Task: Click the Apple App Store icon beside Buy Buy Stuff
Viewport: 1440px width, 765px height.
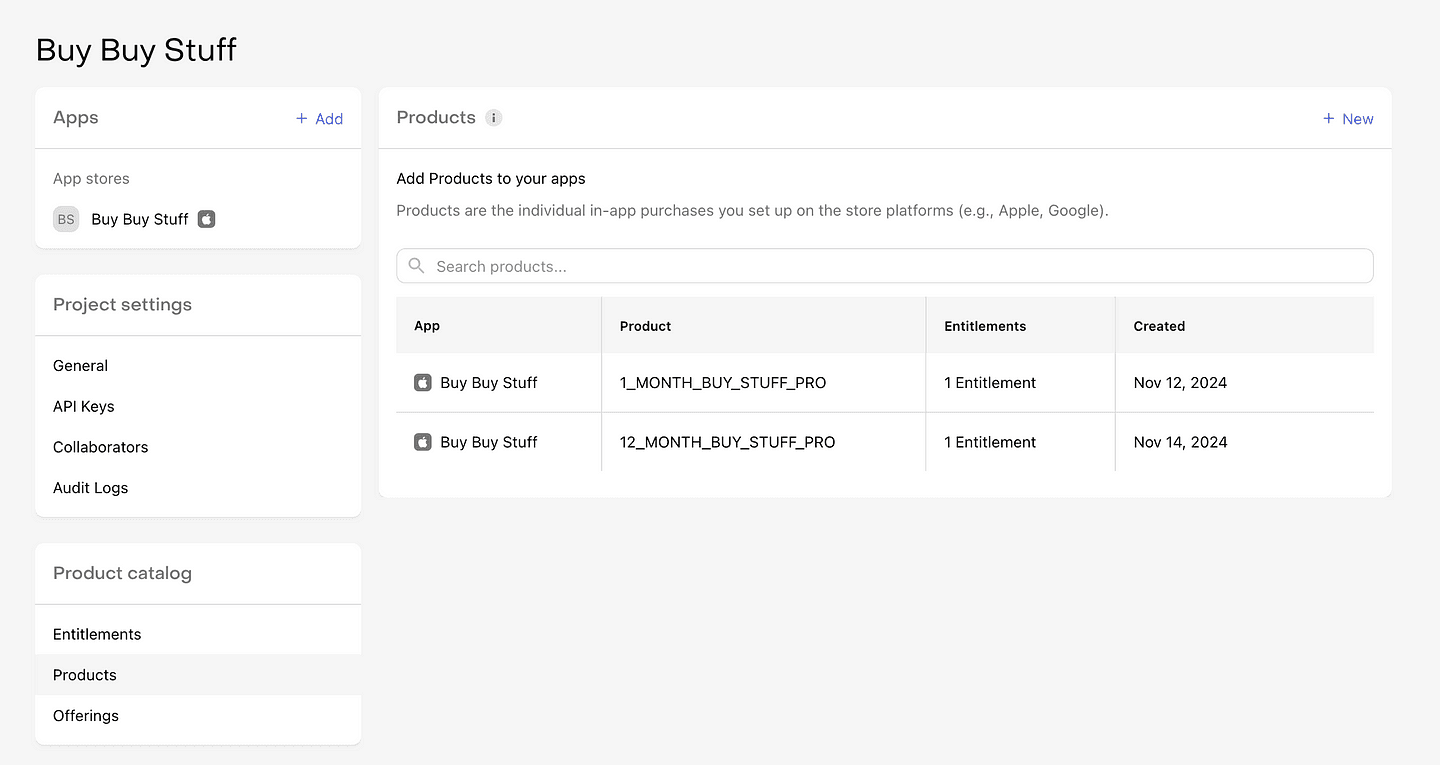Action: [x=206, y=219]
